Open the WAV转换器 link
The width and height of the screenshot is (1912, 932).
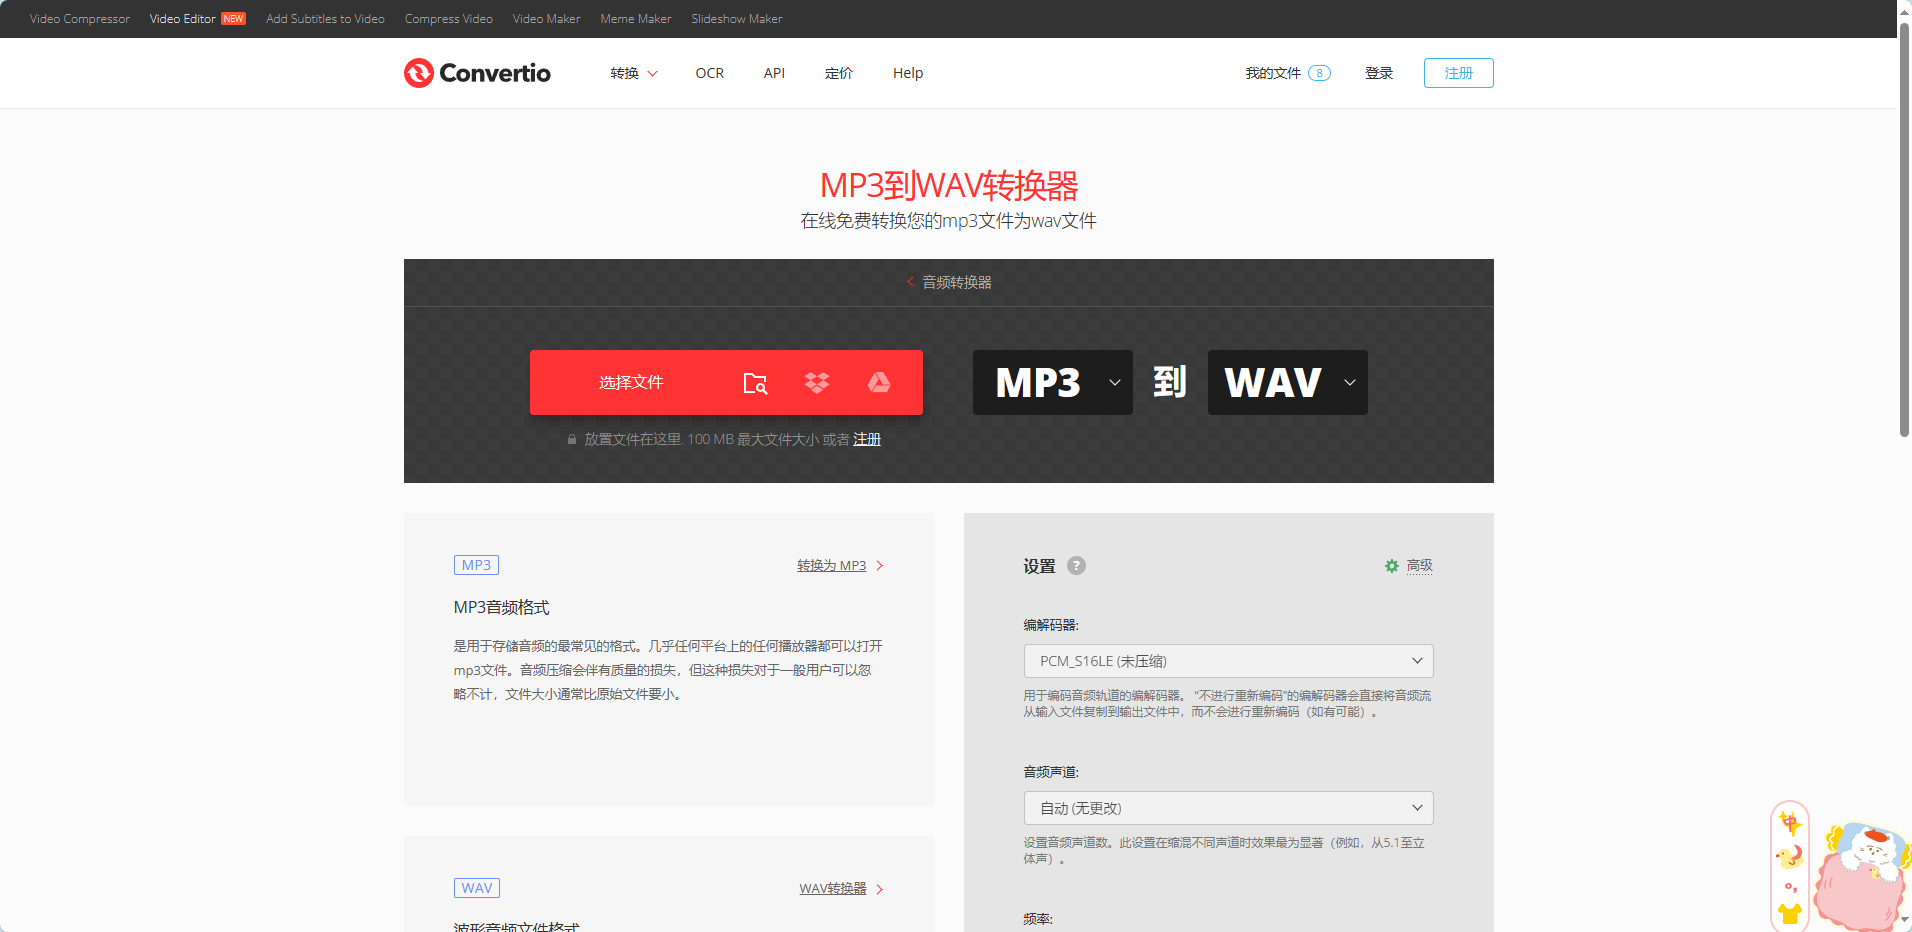pos(833,888)
